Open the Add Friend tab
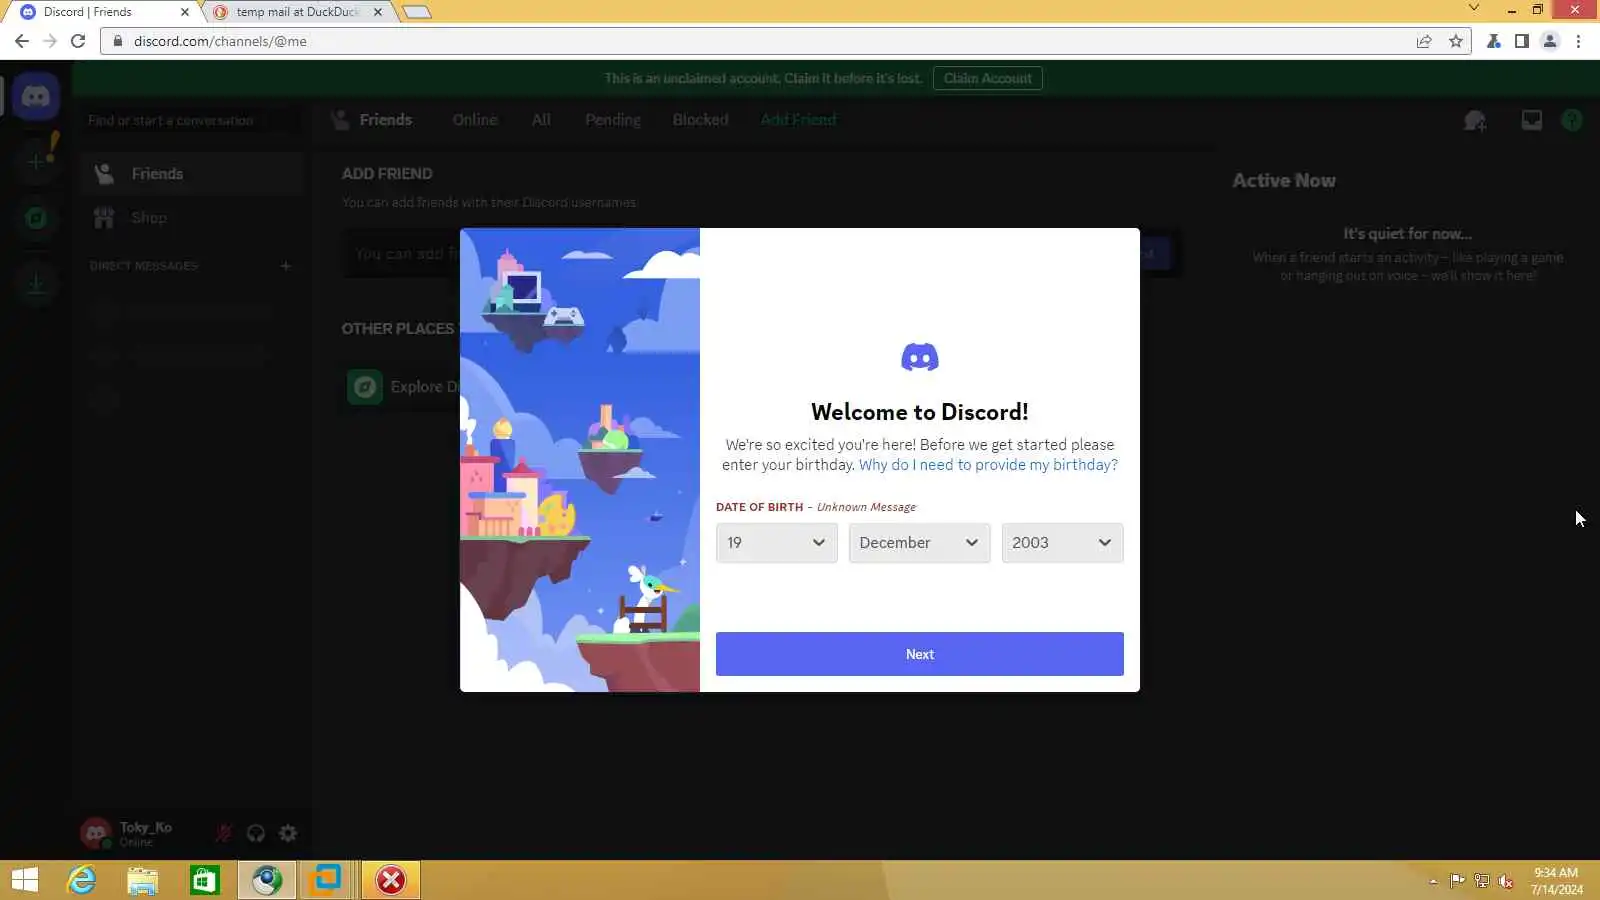 click(x=798, y=120)
